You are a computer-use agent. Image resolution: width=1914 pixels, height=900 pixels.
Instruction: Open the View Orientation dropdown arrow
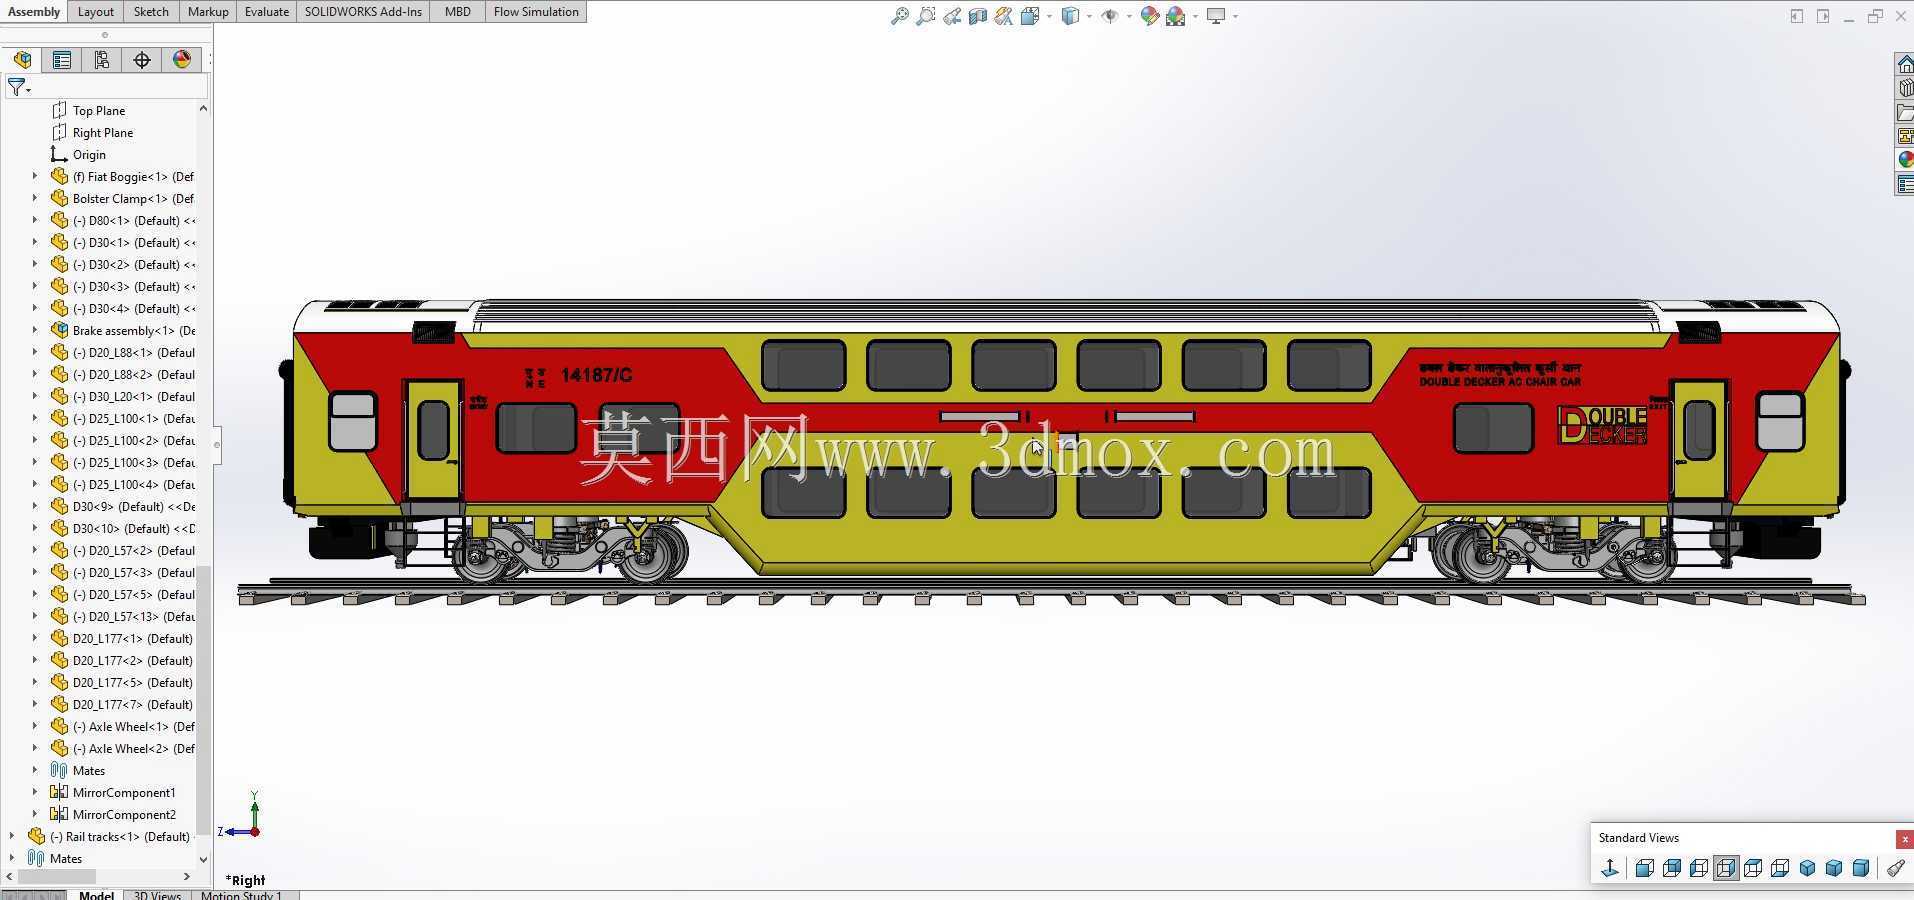point(1048,16)
